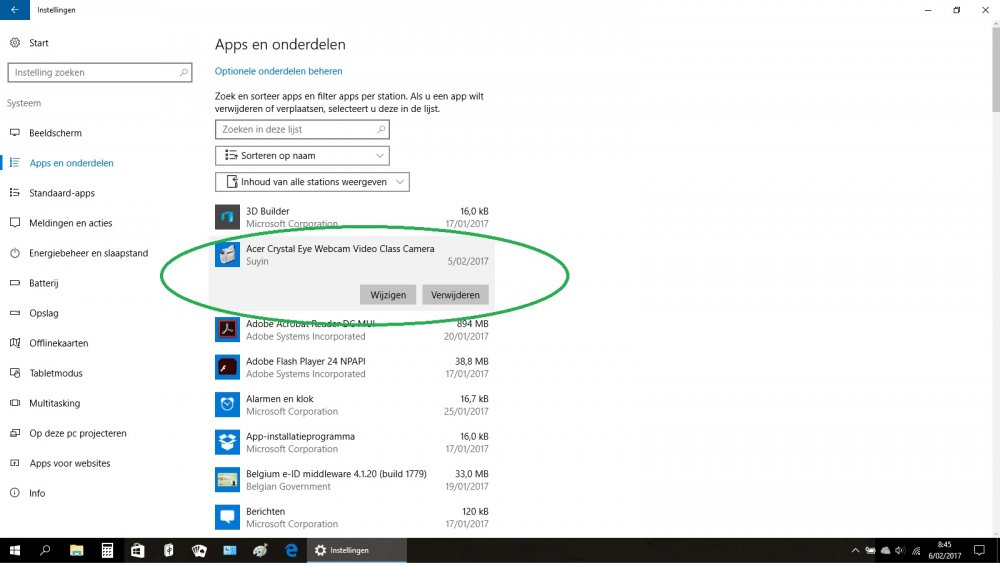
Task: Click the Wijzigen button for the Acer webcam
Action: pyautogui.click(x=388, y=295)
